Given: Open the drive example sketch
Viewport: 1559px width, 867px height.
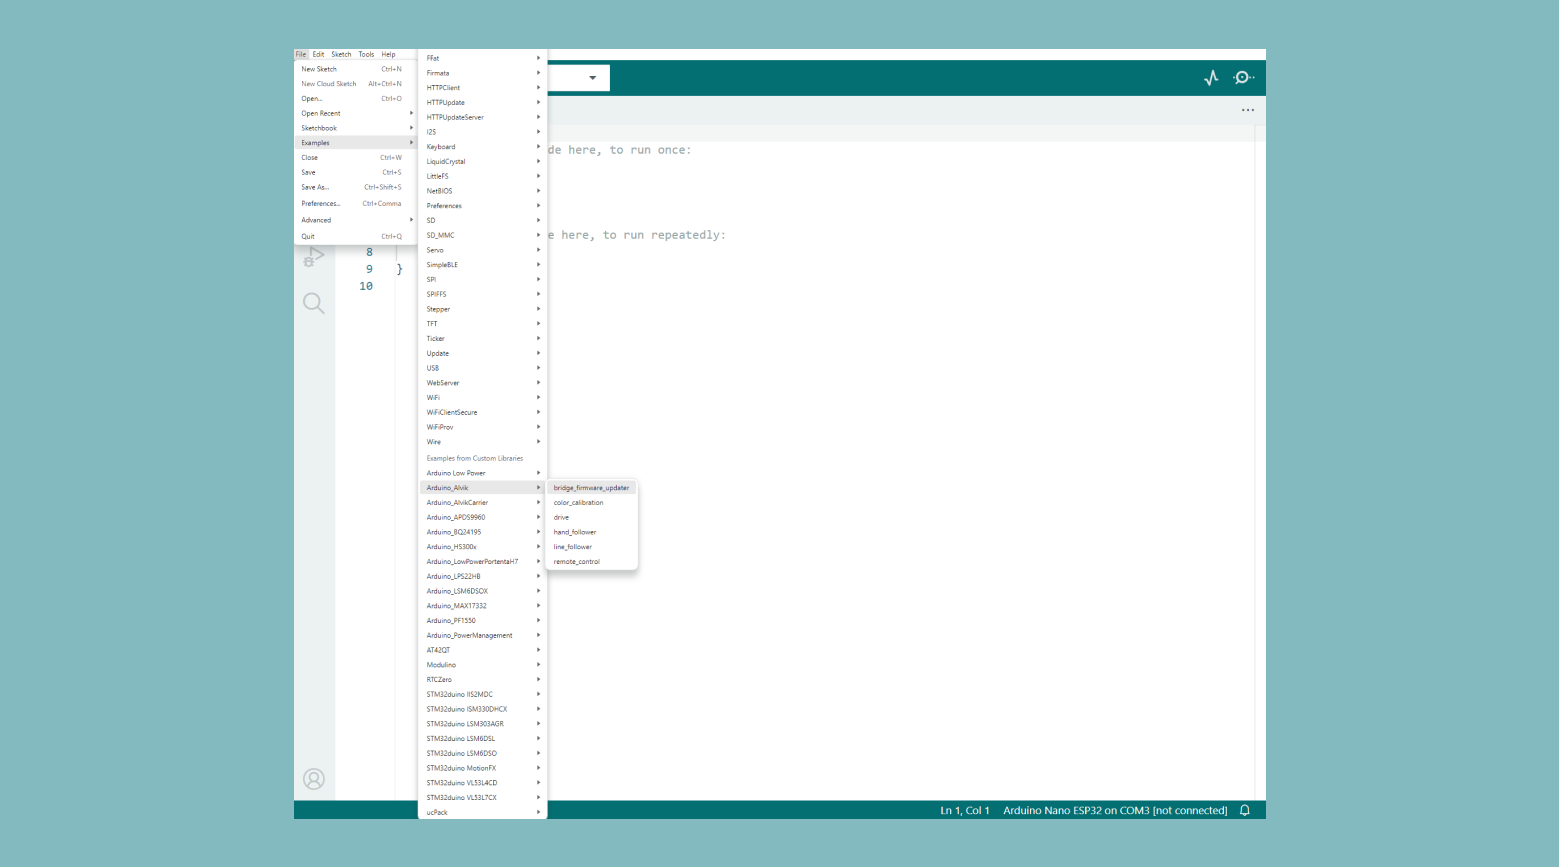Looking at the screenshot, I should (x=592, y=518).
